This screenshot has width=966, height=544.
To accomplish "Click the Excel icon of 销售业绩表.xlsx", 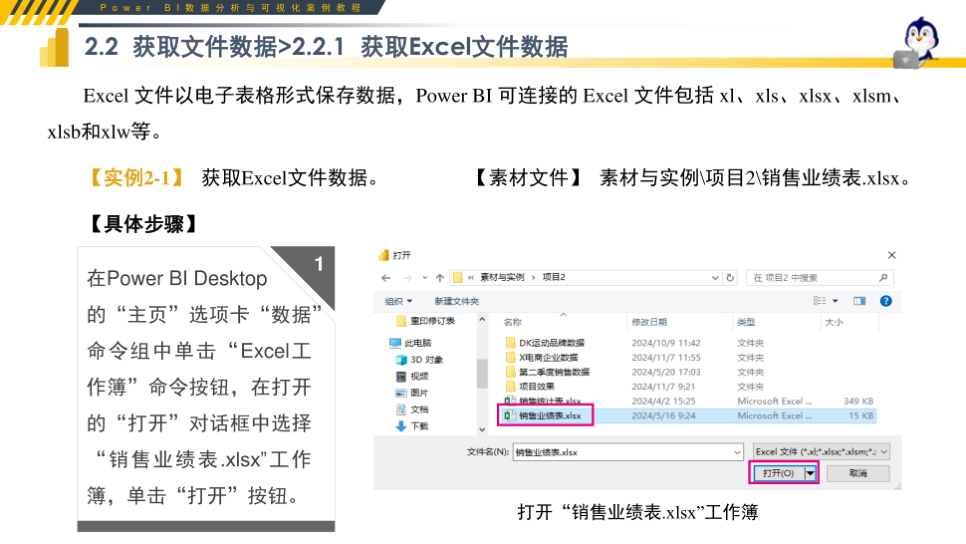I will point(509,416).
